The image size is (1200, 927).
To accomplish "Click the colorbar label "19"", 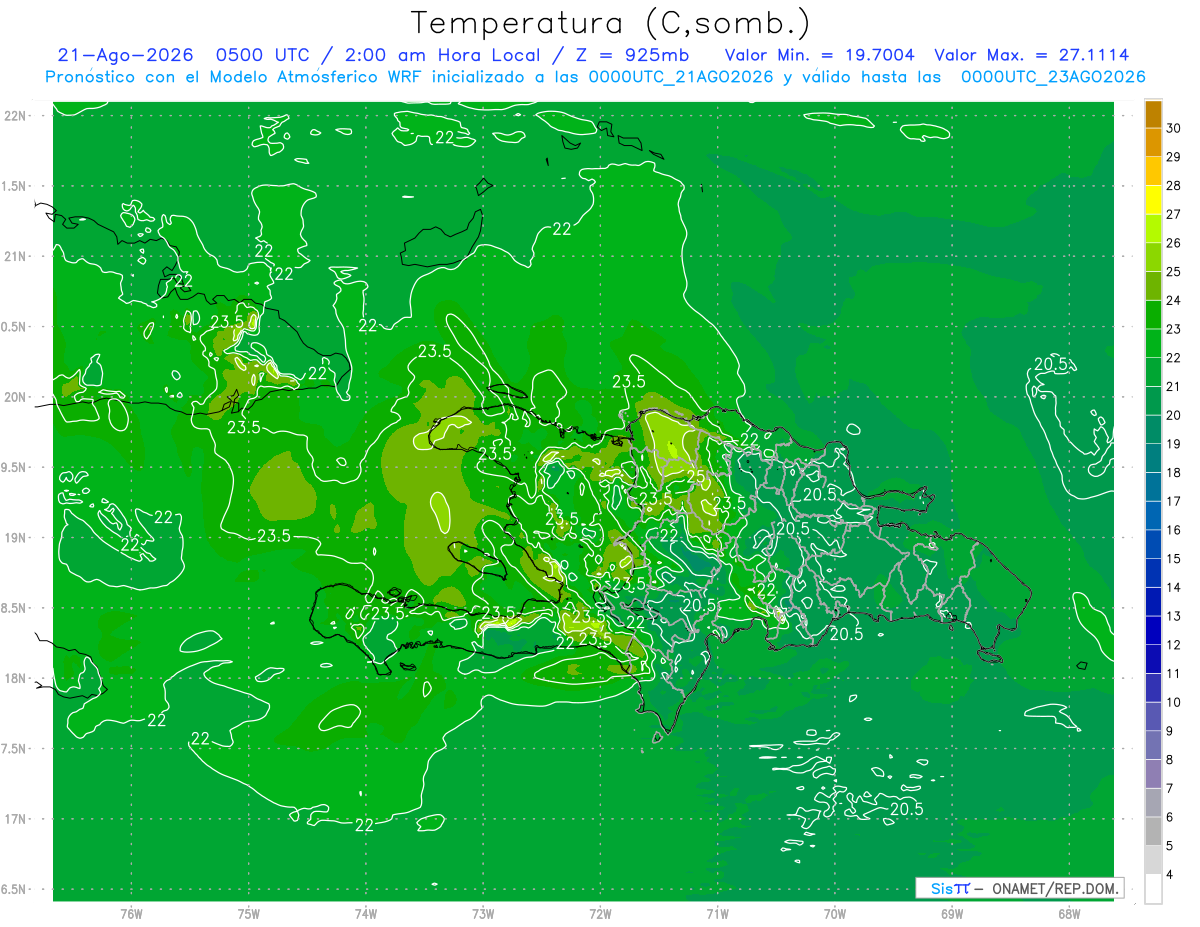I will point(1174,444).
